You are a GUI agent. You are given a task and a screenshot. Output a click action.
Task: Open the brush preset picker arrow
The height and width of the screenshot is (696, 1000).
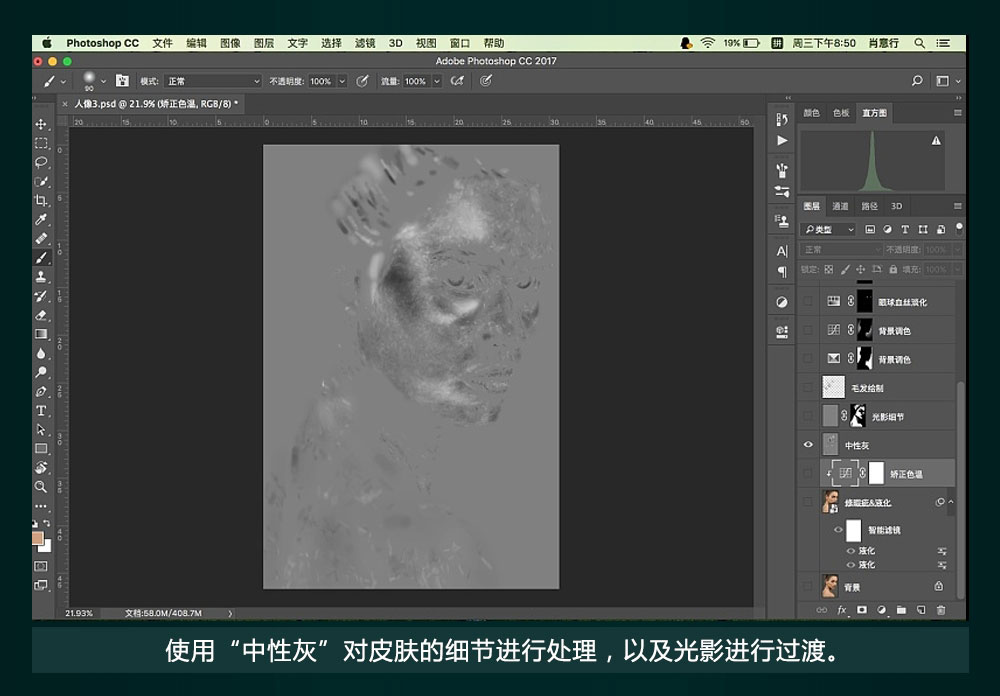coord(103,81)
